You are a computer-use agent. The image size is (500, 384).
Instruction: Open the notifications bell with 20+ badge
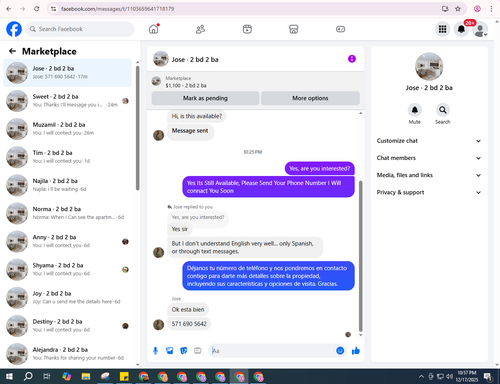coord(461,29)
